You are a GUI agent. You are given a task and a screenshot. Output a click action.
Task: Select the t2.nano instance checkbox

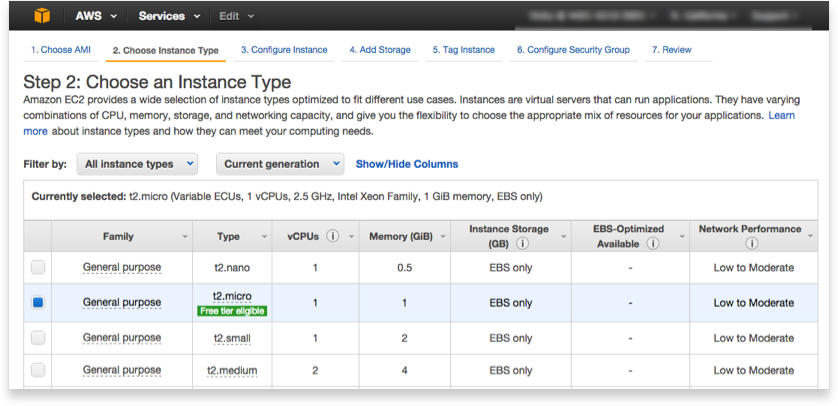pos(38,267)
